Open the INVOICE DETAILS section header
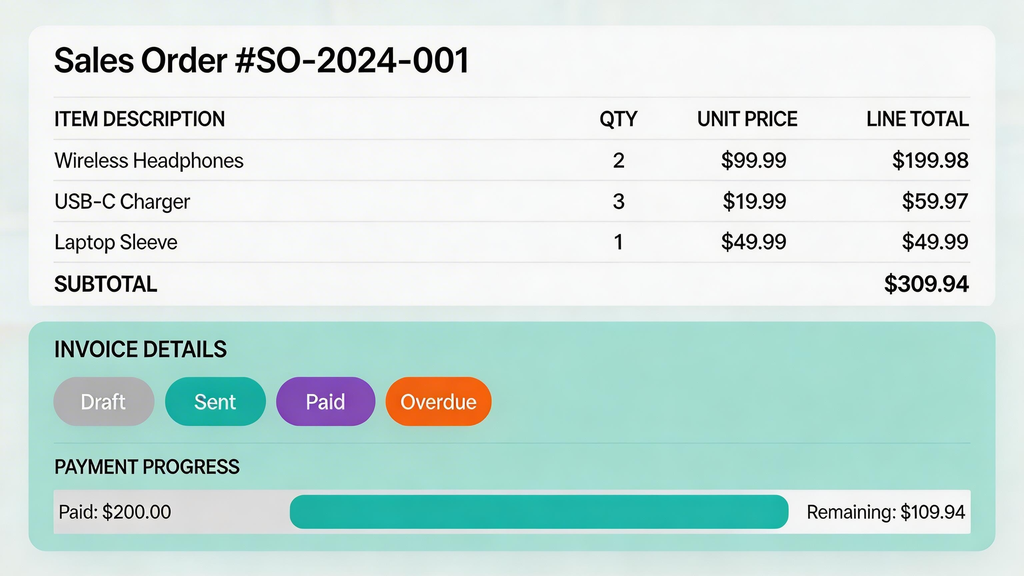 click(x=139, y=349)
